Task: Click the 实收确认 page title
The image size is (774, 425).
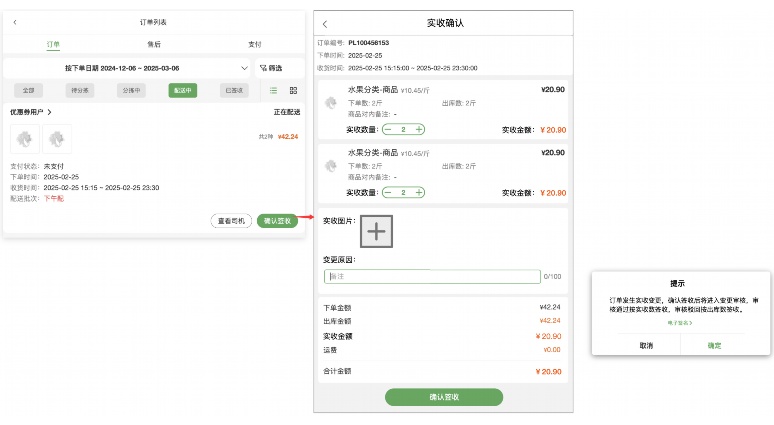Action: (445, 23)
